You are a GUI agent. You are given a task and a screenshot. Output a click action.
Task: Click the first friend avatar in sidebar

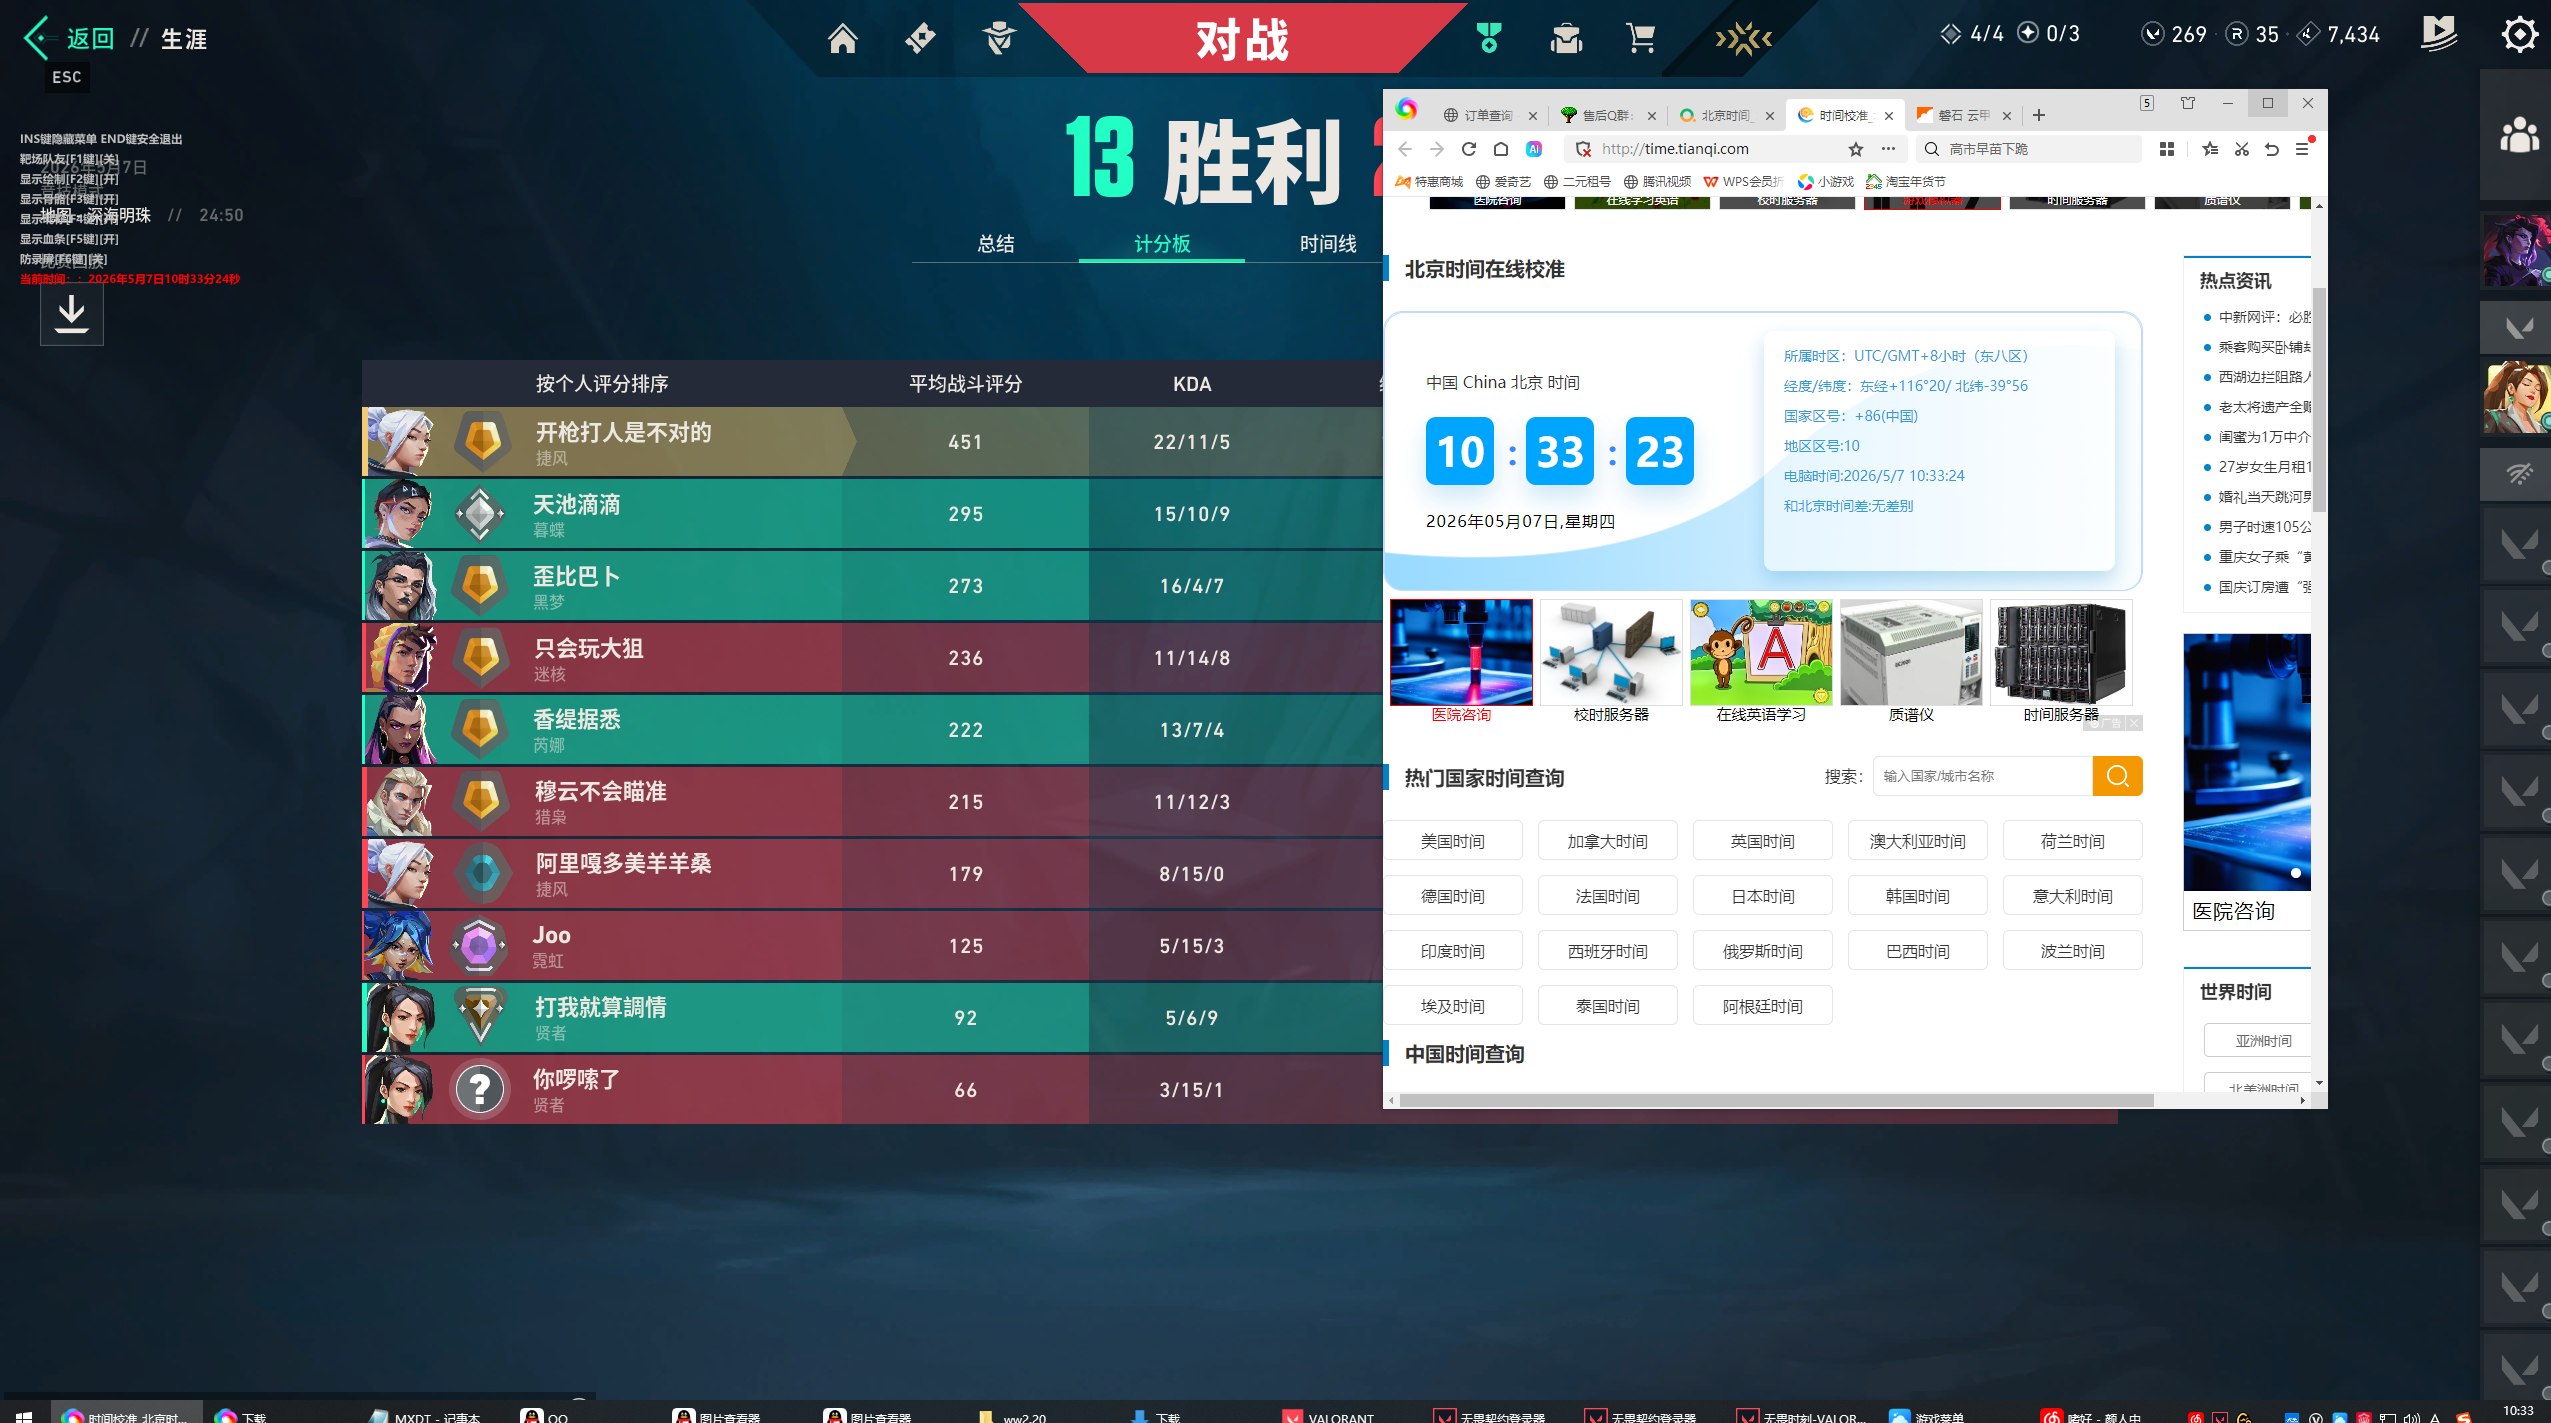(2516, 250)
